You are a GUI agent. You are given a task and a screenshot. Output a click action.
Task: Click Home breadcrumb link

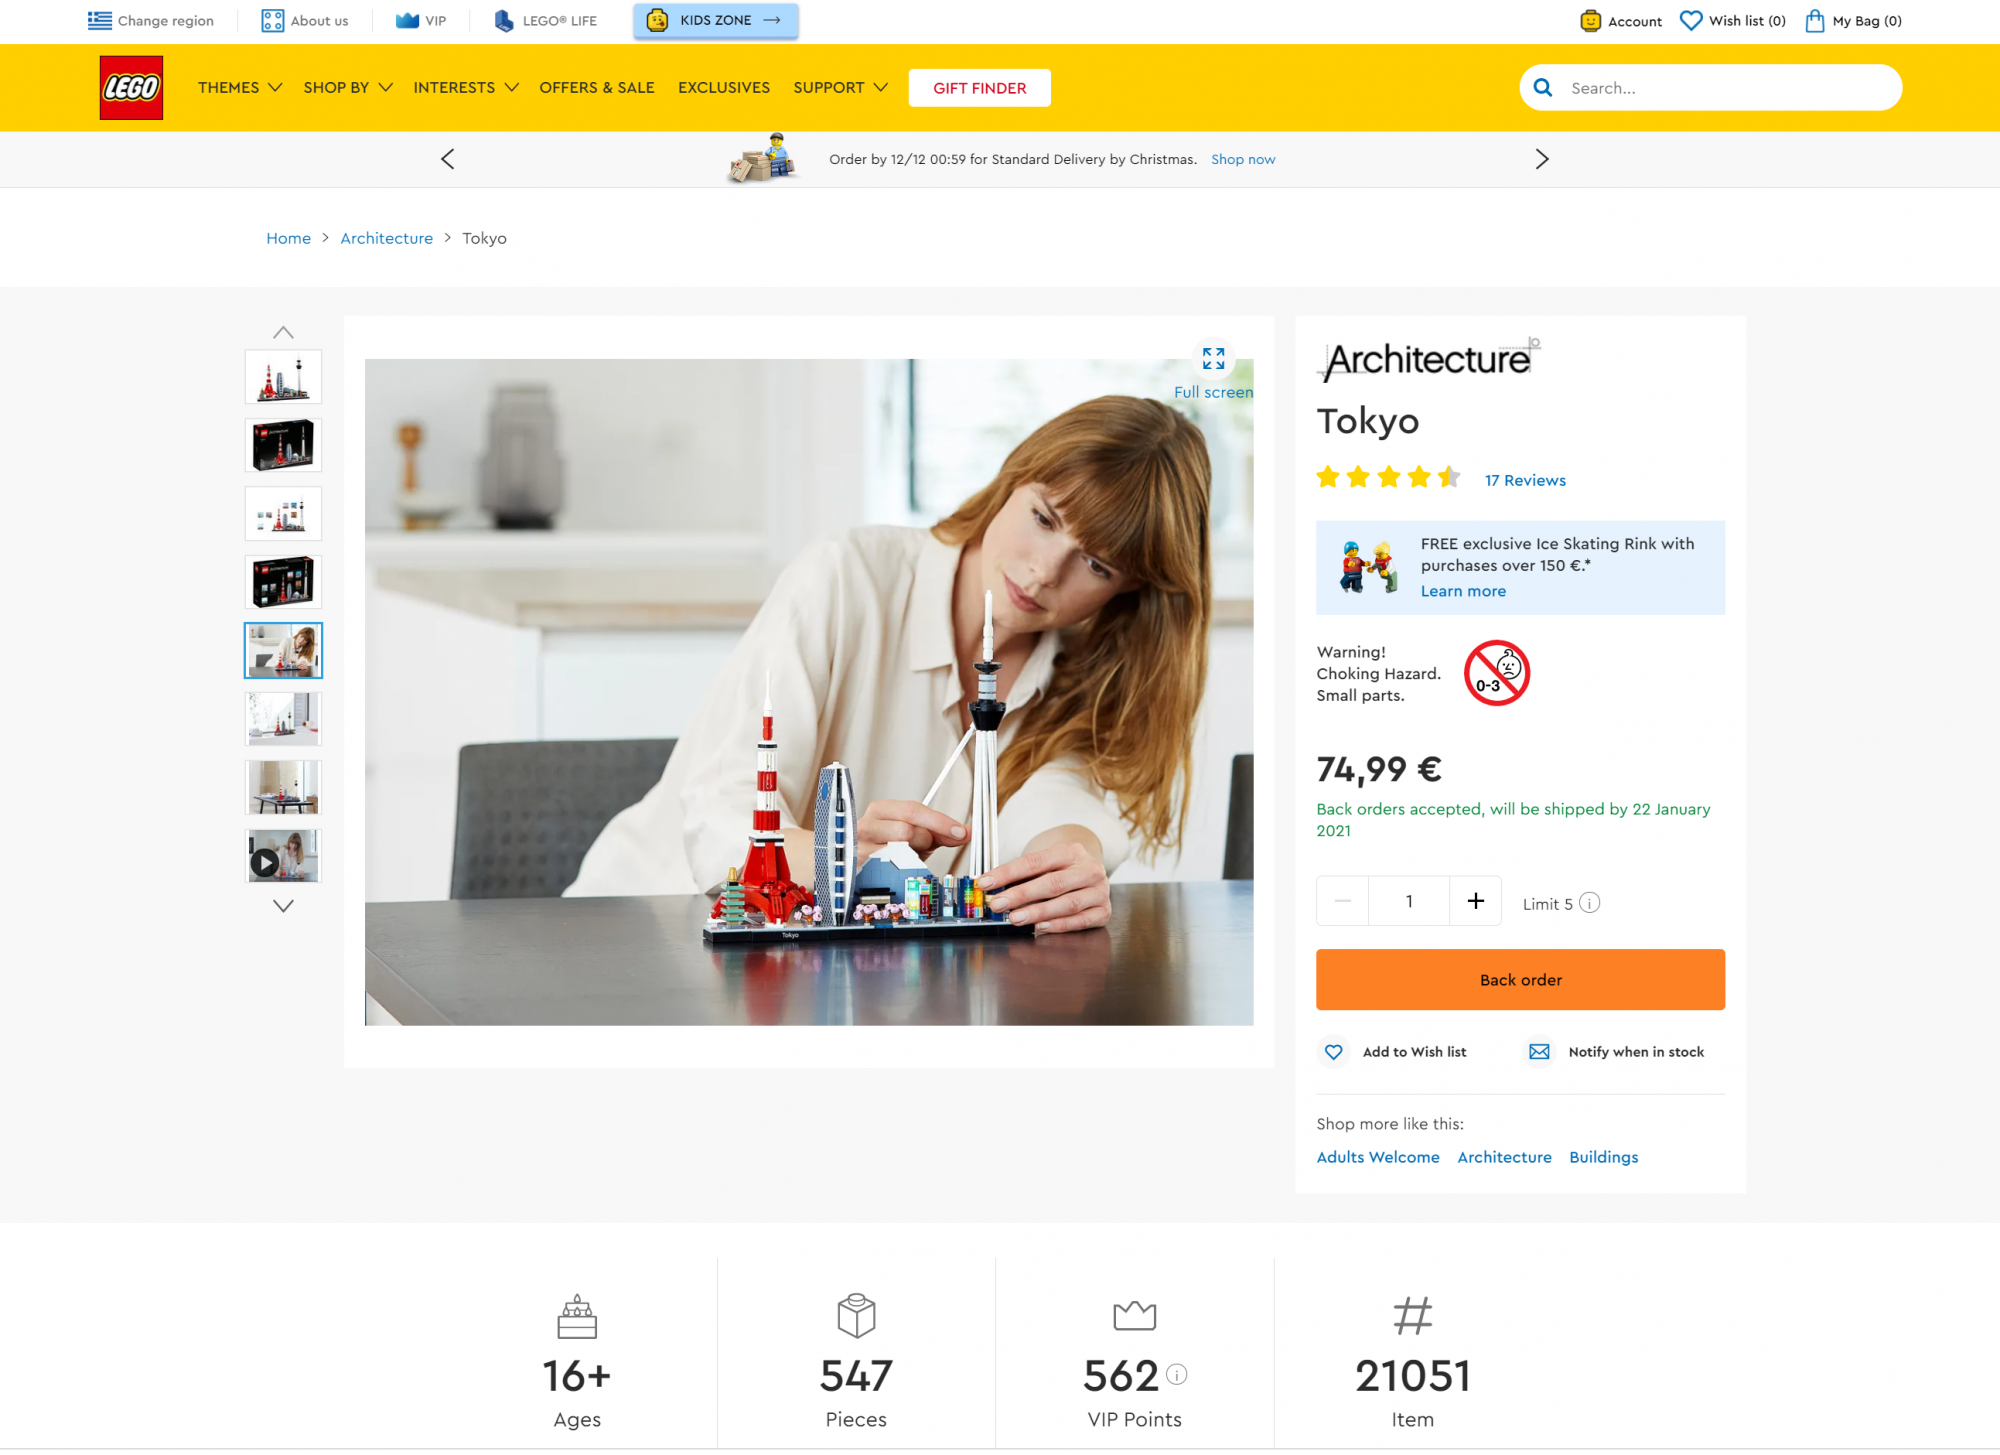coord(288,238)
